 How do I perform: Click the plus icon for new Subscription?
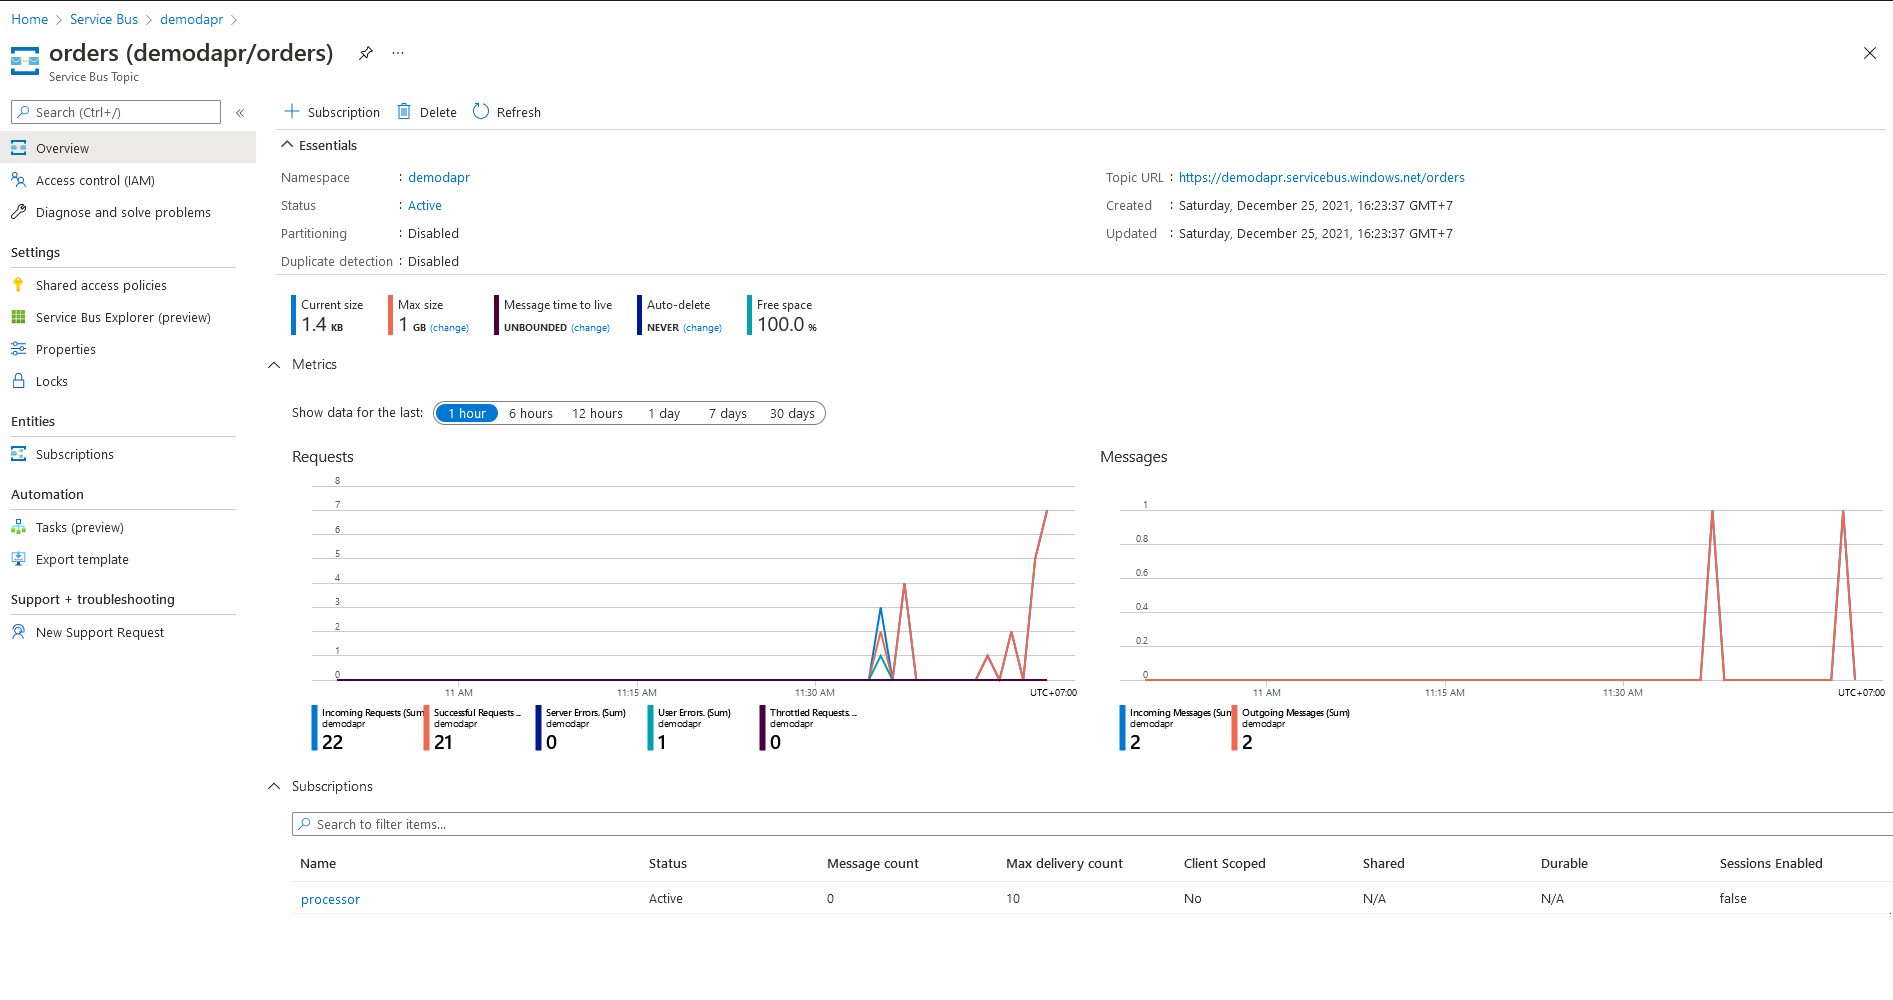tap(292, 111)
